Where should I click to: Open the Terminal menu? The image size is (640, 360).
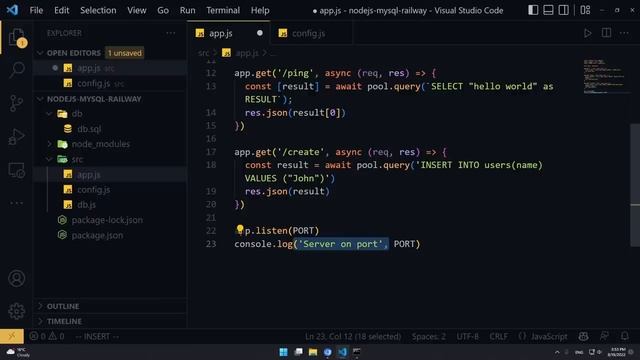[223, 10]
